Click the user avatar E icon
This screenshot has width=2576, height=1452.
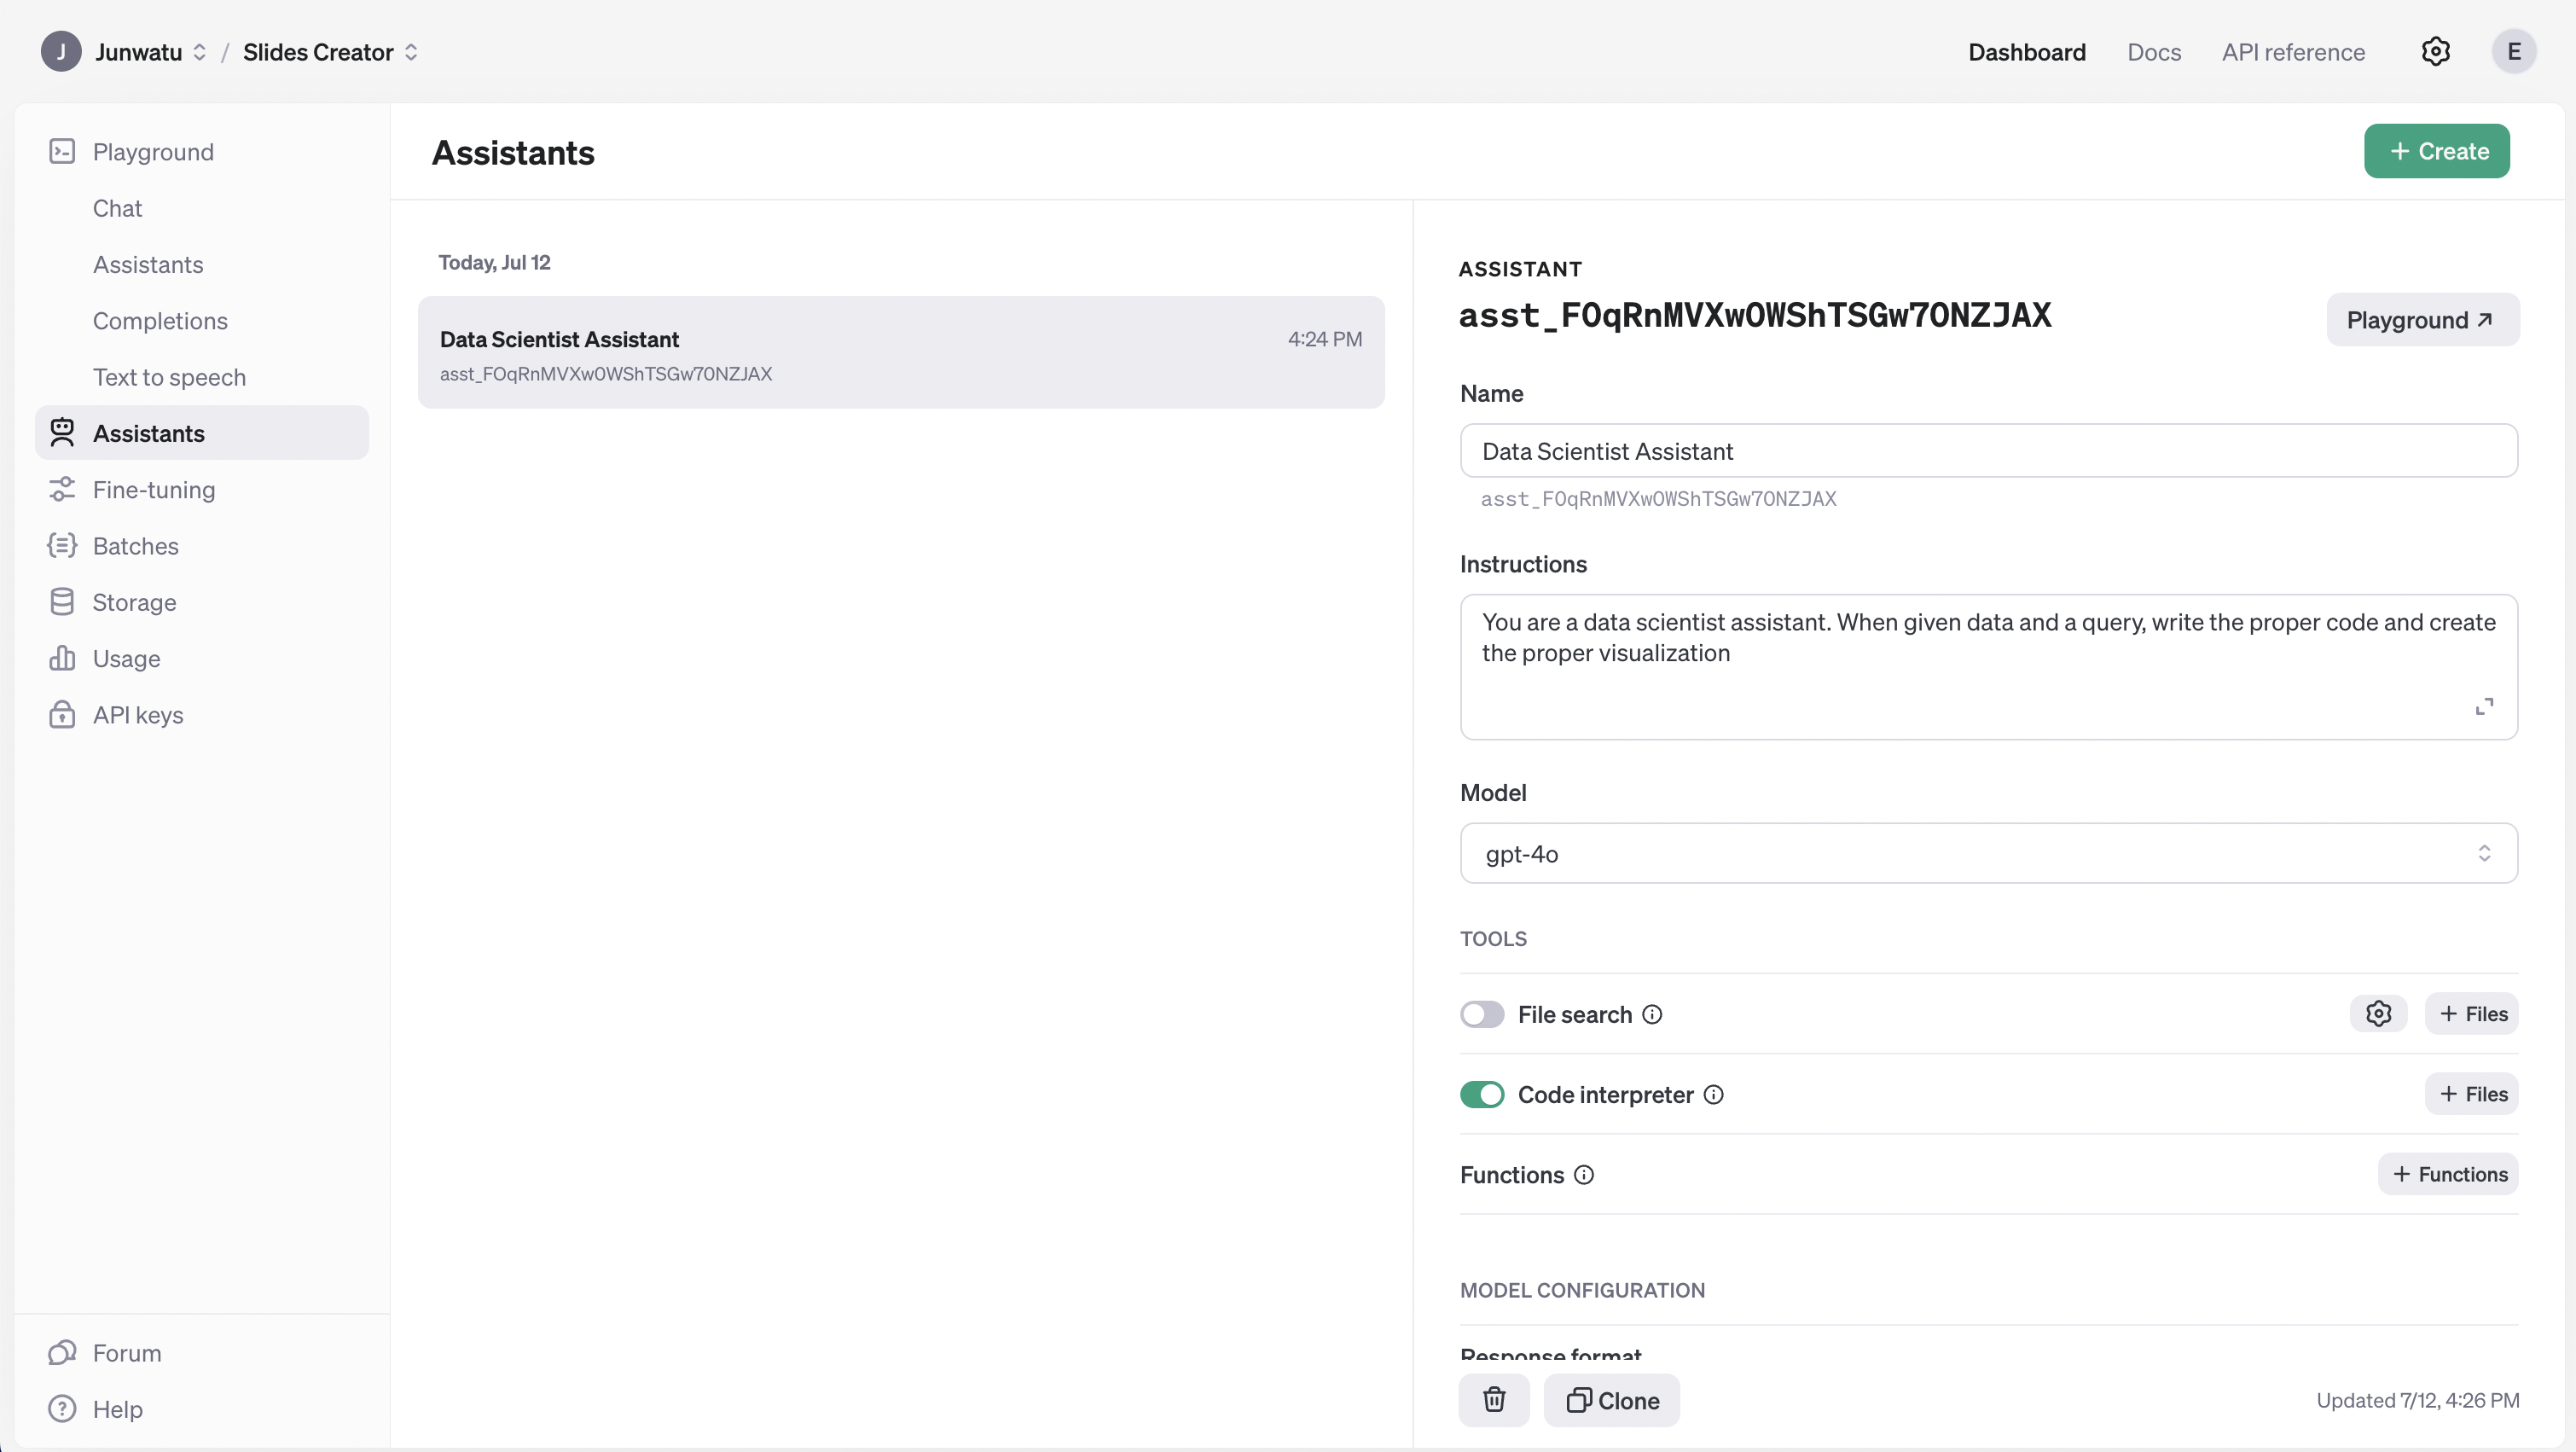(2513, 52)
